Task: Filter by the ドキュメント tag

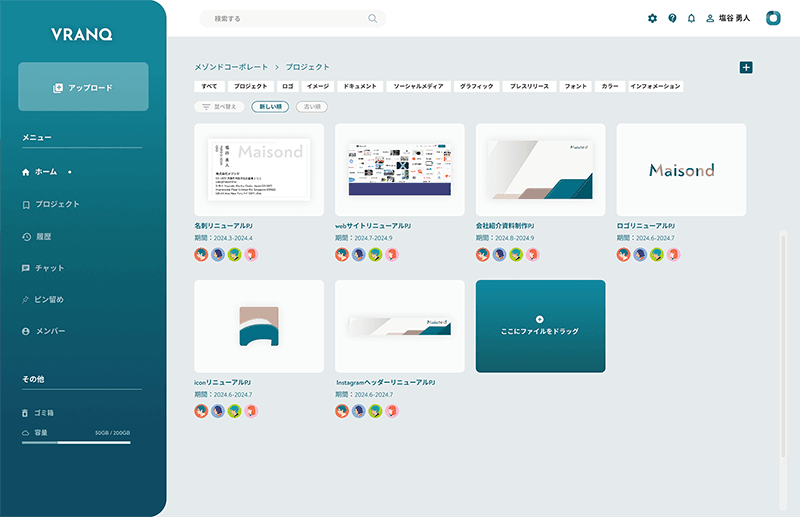Action: (x=360, y=87)
